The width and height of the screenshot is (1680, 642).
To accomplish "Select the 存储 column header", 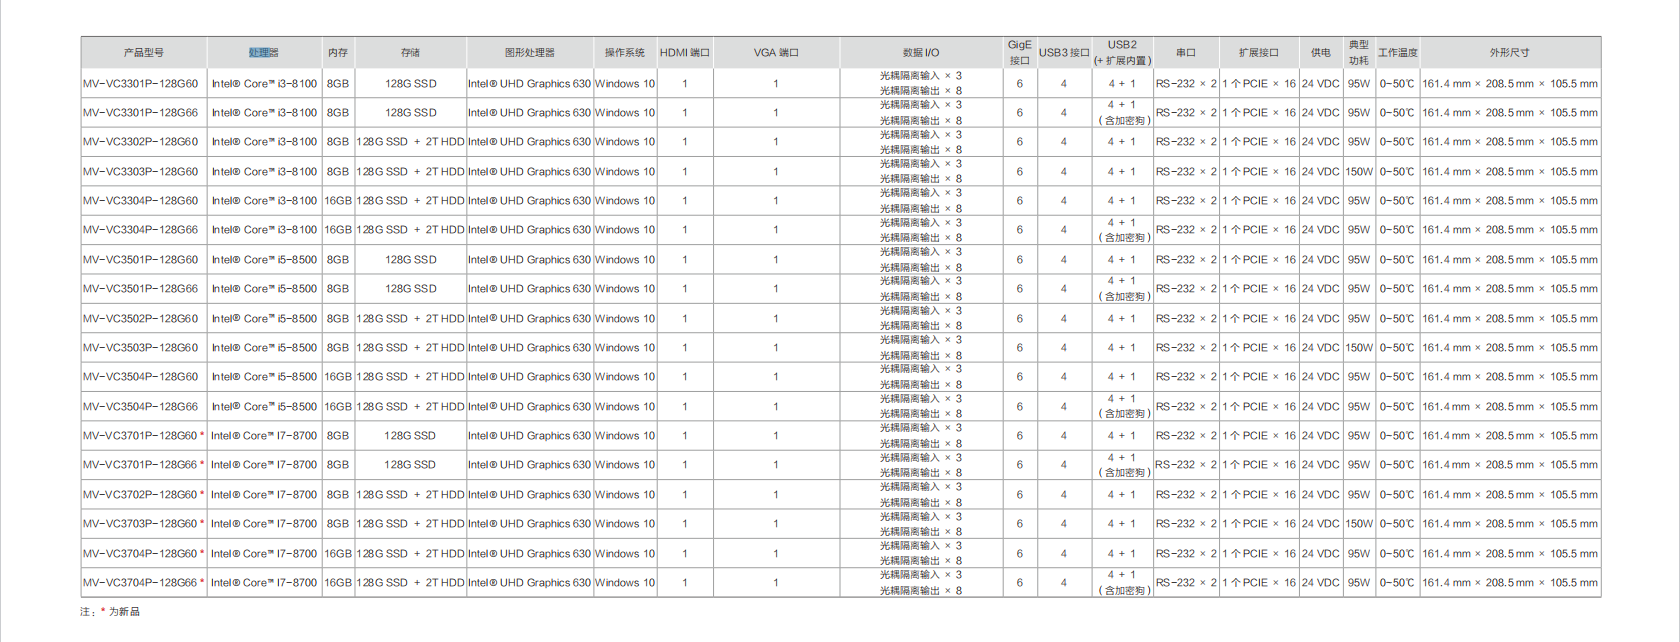I will (410, 53).
